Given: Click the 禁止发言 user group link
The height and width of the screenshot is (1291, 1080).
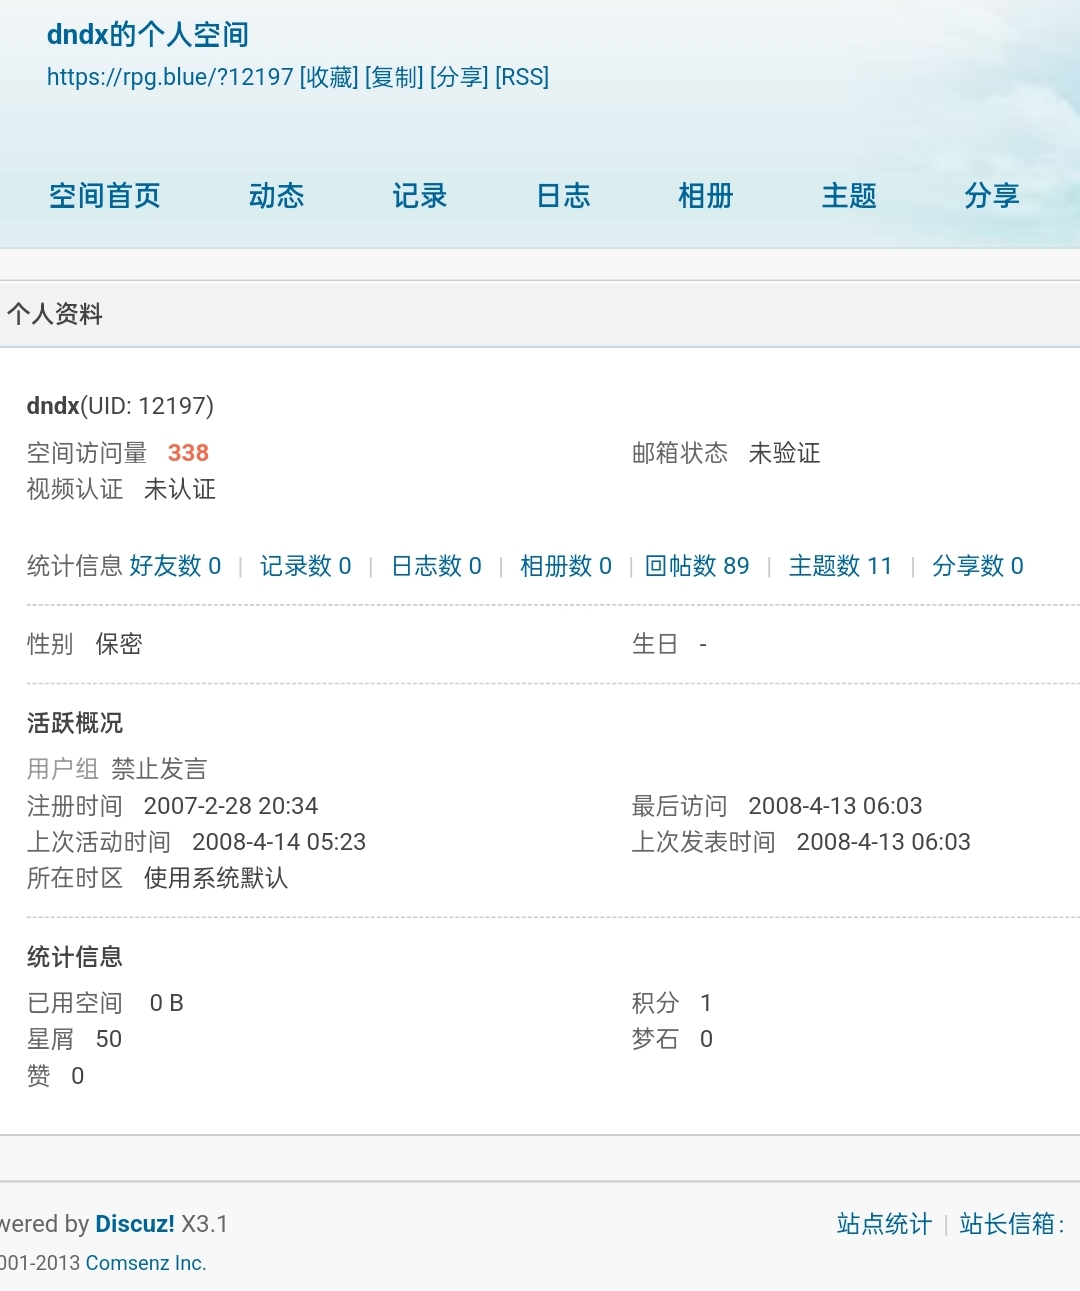Looking at the screenshot, I should tap(159, 769).
